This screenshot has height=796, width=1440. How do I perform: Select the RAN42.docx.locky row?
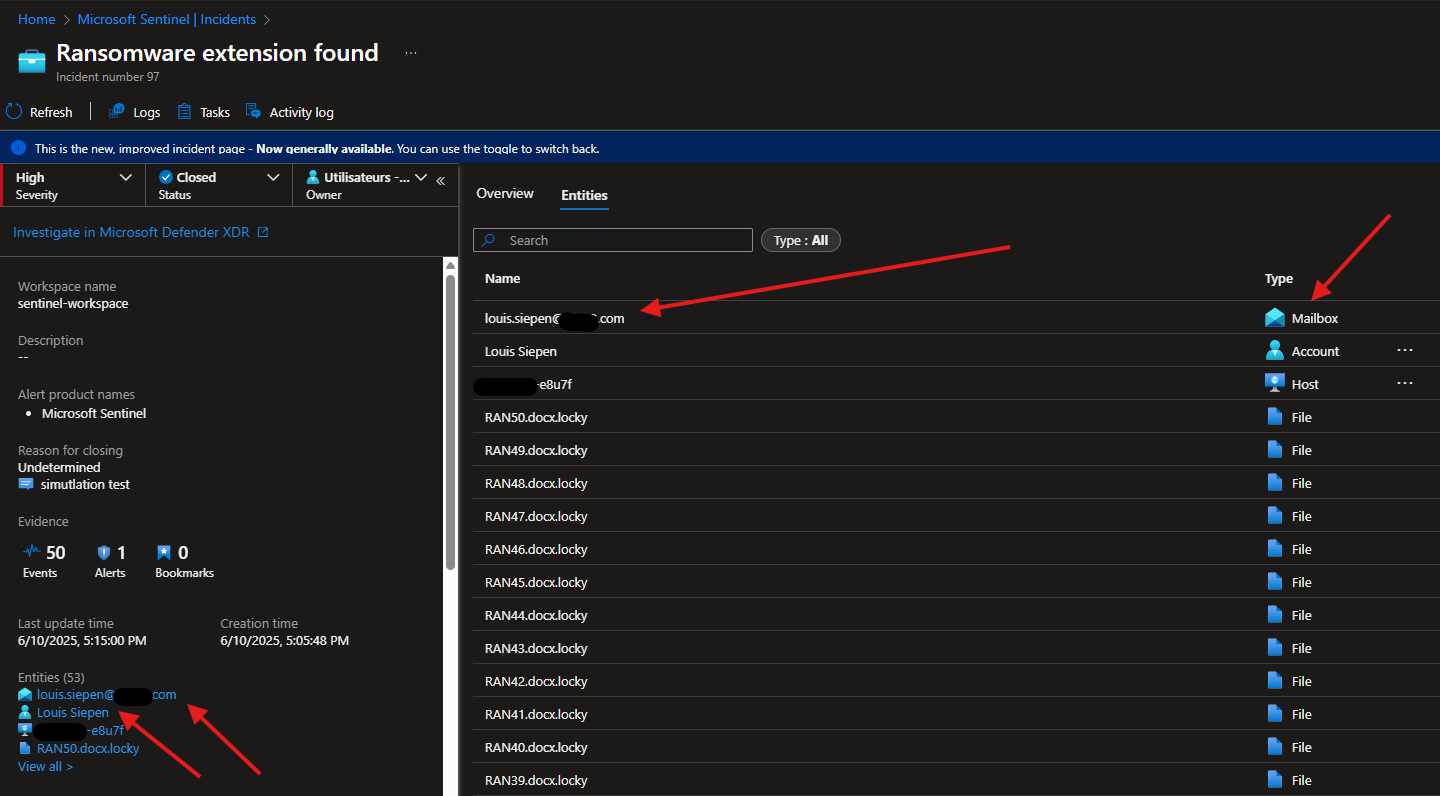(956, 681)
